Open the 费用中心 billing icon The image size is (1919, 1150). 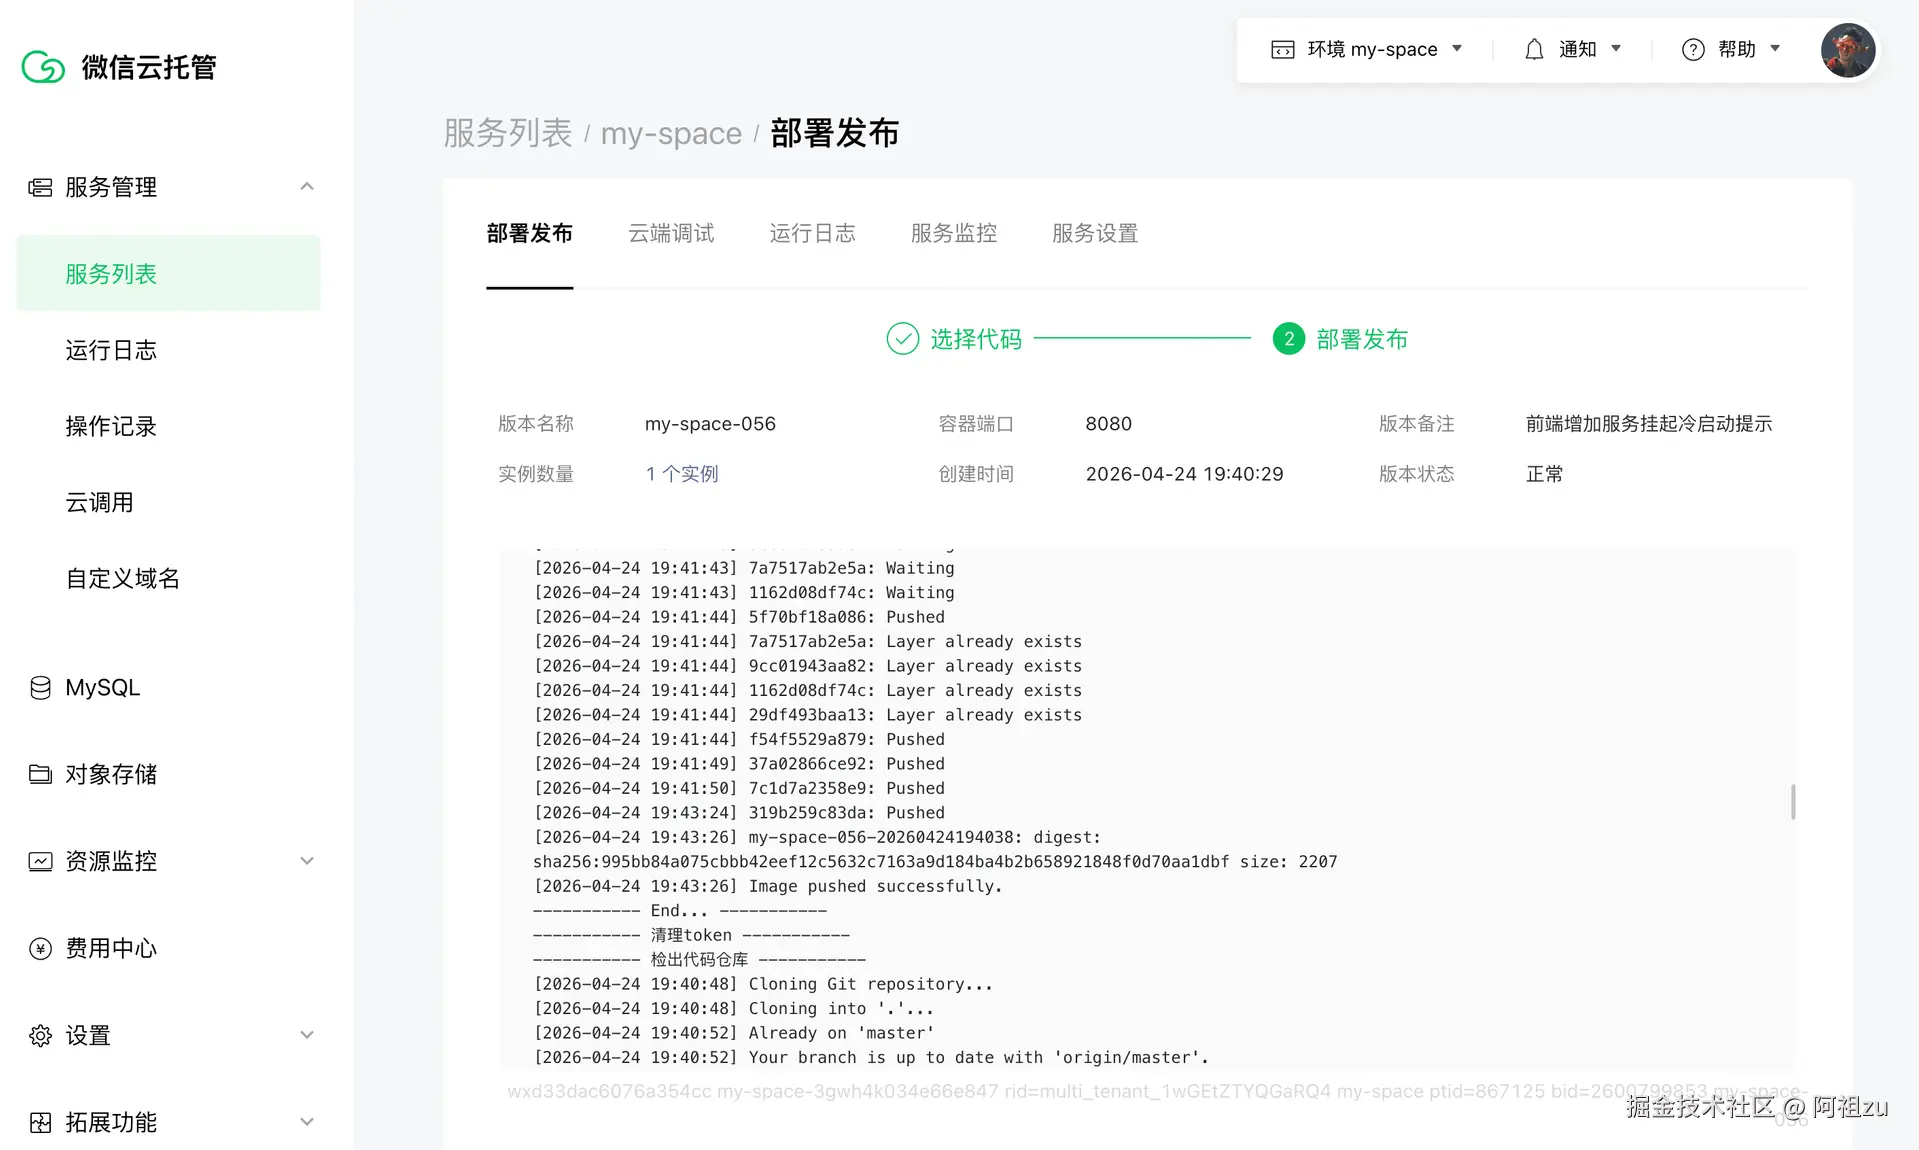40,948
